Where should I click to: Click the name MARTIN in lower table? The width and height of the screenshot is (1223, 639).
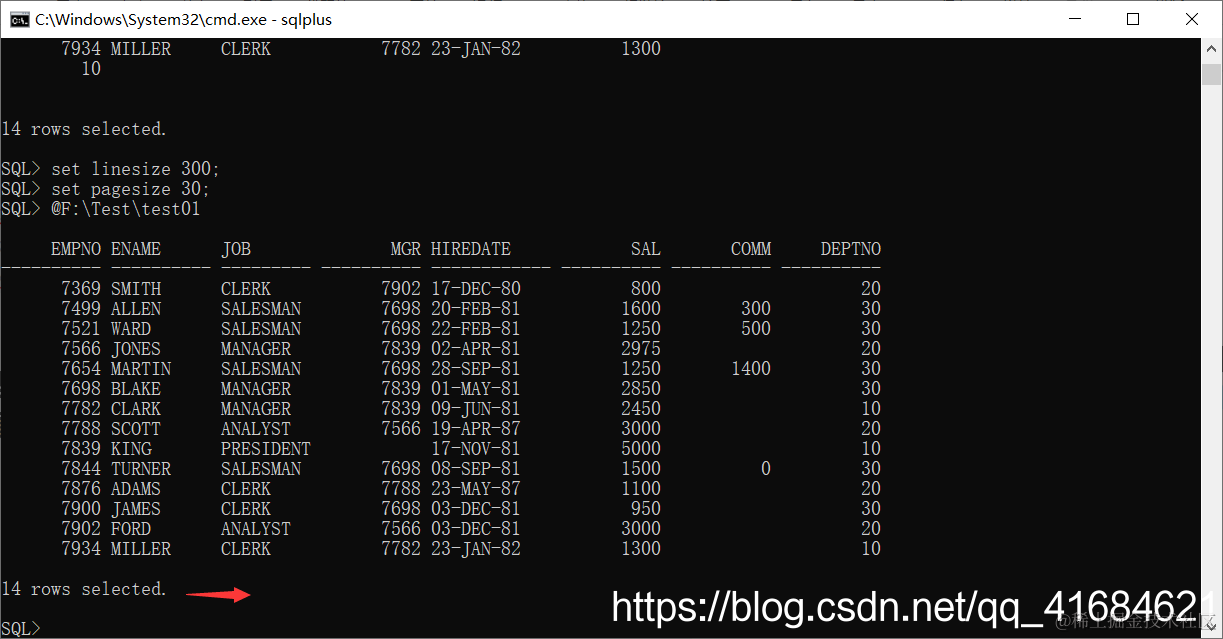(141, 369)
